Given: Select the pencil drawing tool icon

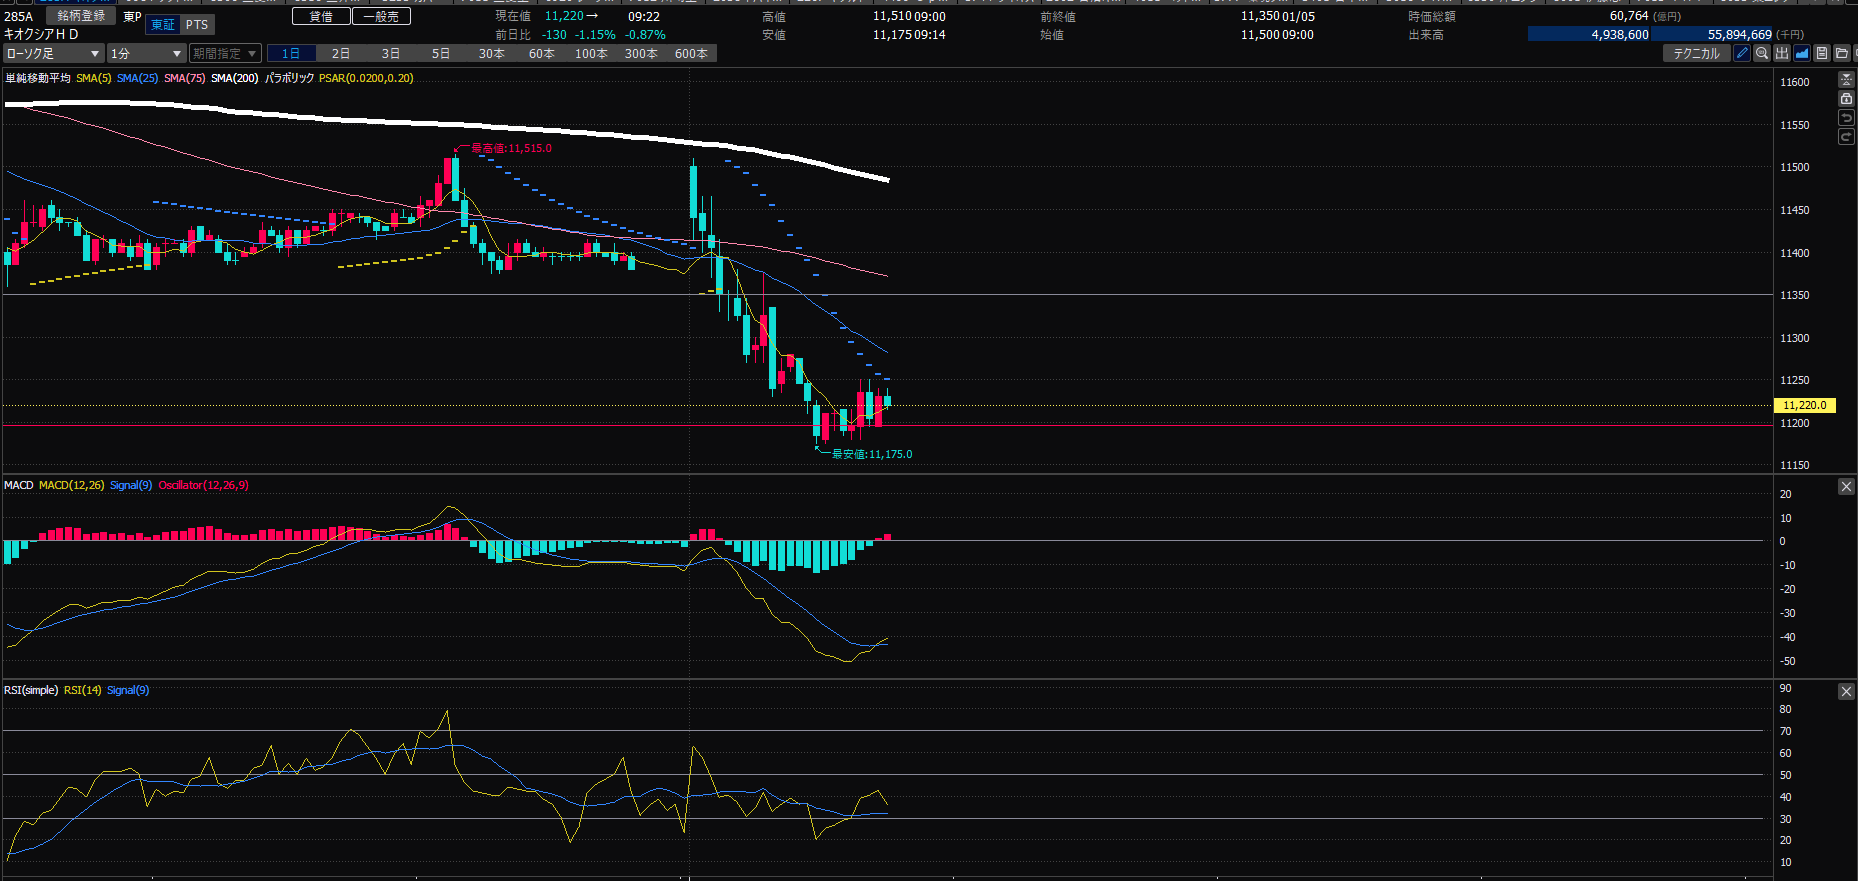Looking at the screenshot, I should point(1742,53).
